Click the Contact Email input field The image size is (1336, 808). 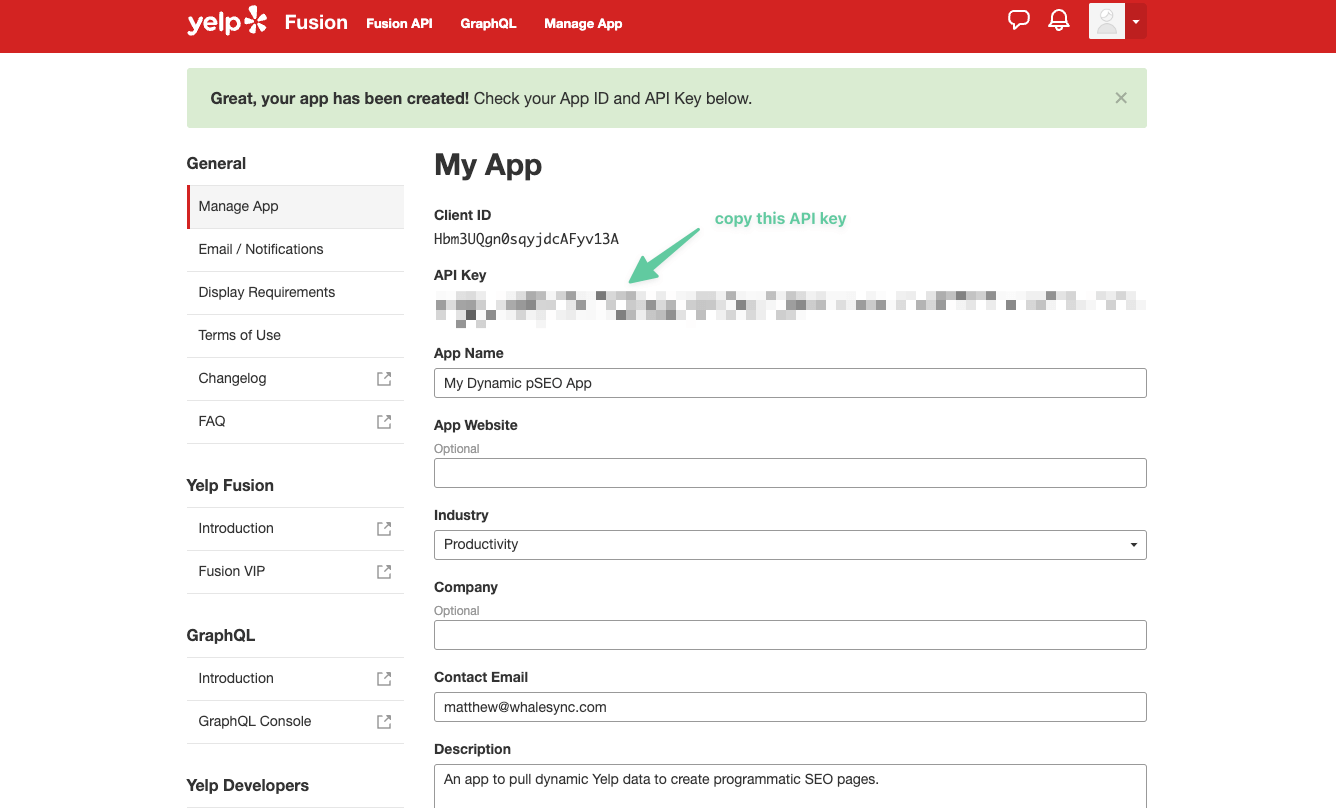[790, 707]
